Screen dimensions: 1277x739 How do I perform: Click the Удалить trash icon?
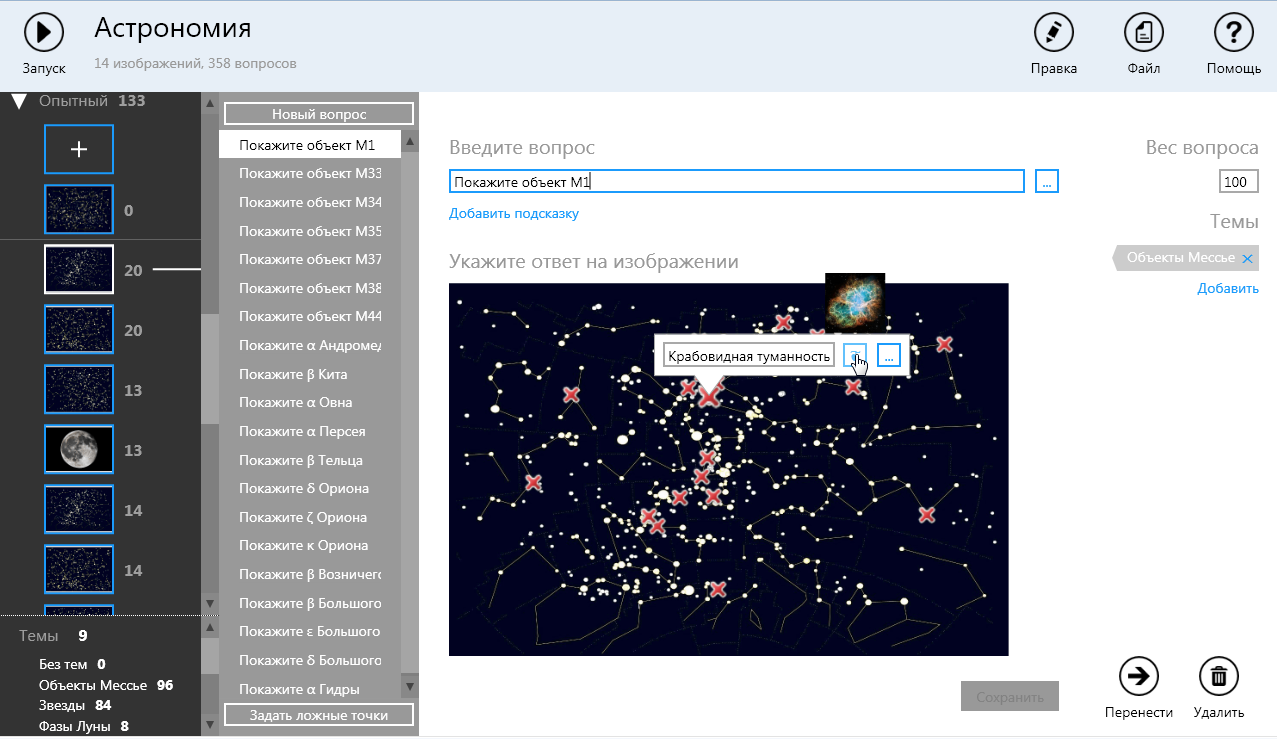point(1218,676)
